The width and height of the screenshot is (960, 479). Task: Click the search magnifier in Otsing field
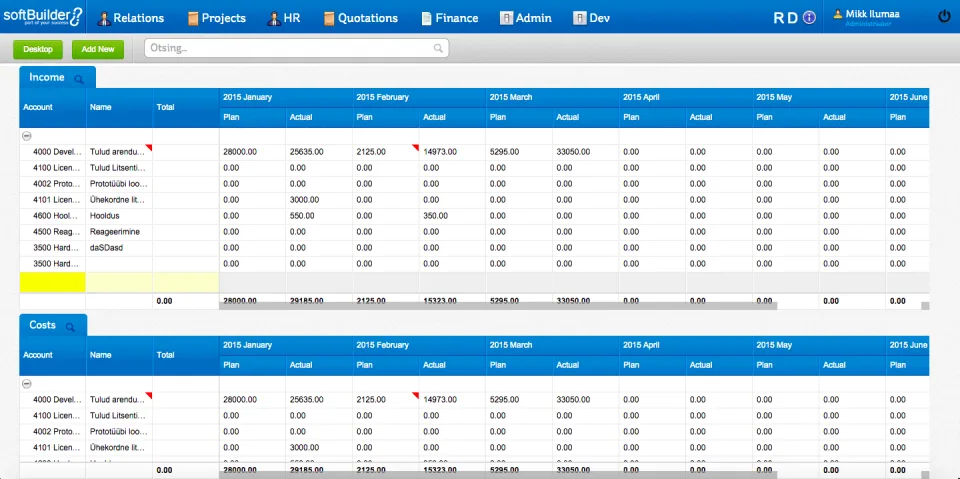click(438, 48)
